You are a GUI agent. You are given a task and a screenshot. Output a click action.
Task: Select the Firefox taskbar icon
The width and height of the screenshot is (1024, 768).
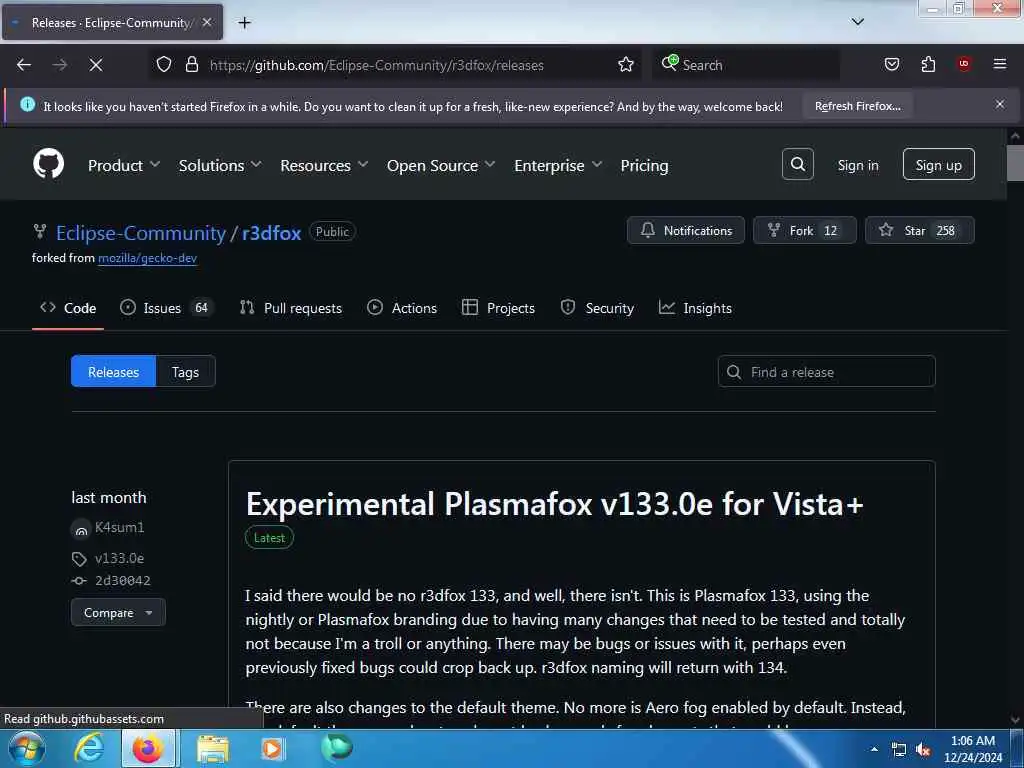point(148,748)
